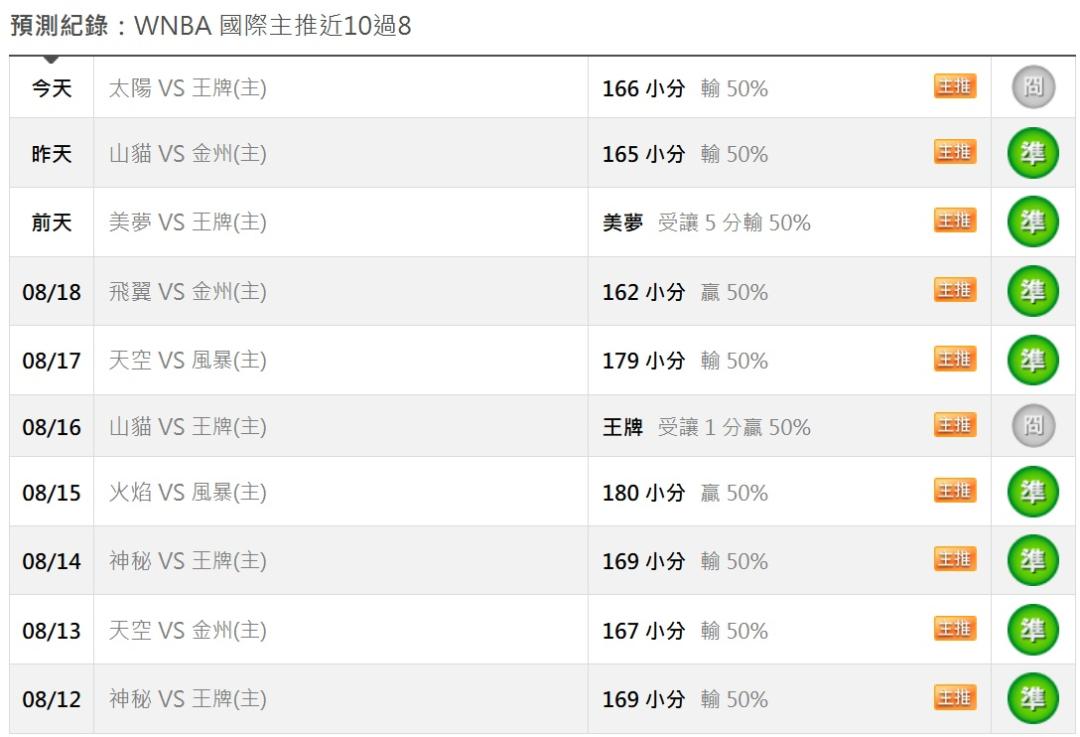This screenshot has height=737, width=1080.
Task: Click orange 主推 badge in 08/15 row
Action: click(x=955, y=490)
